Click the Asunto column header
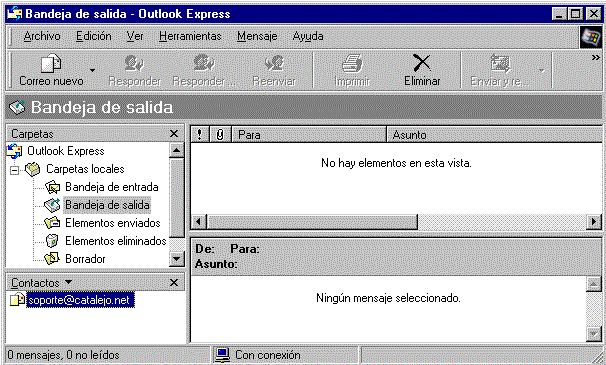 pos(494,135)
